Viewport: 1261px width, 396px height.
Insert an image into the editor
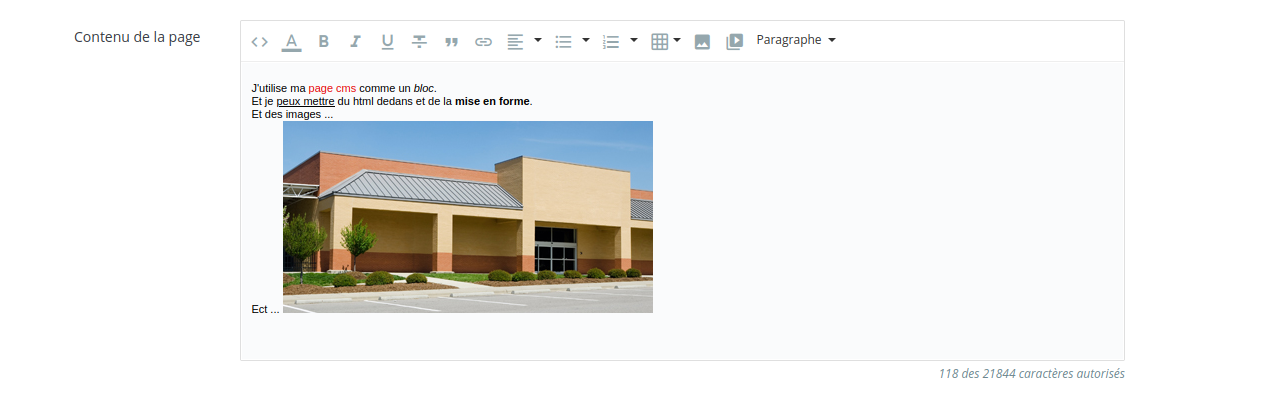[x=702, y=41]
